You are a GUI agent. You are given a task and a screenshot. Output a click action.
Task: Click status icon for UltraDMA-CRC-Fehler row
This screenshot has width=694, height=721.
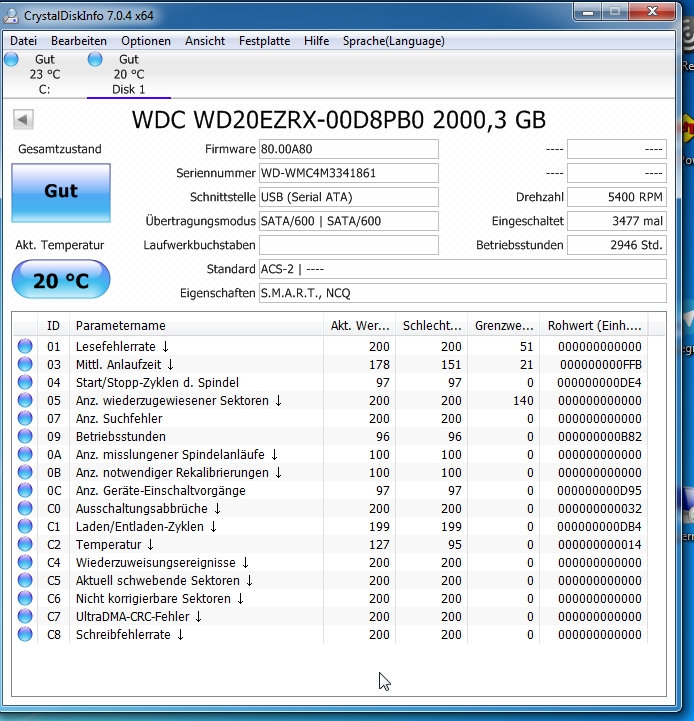pyautogui.click(x=25, y=616)
